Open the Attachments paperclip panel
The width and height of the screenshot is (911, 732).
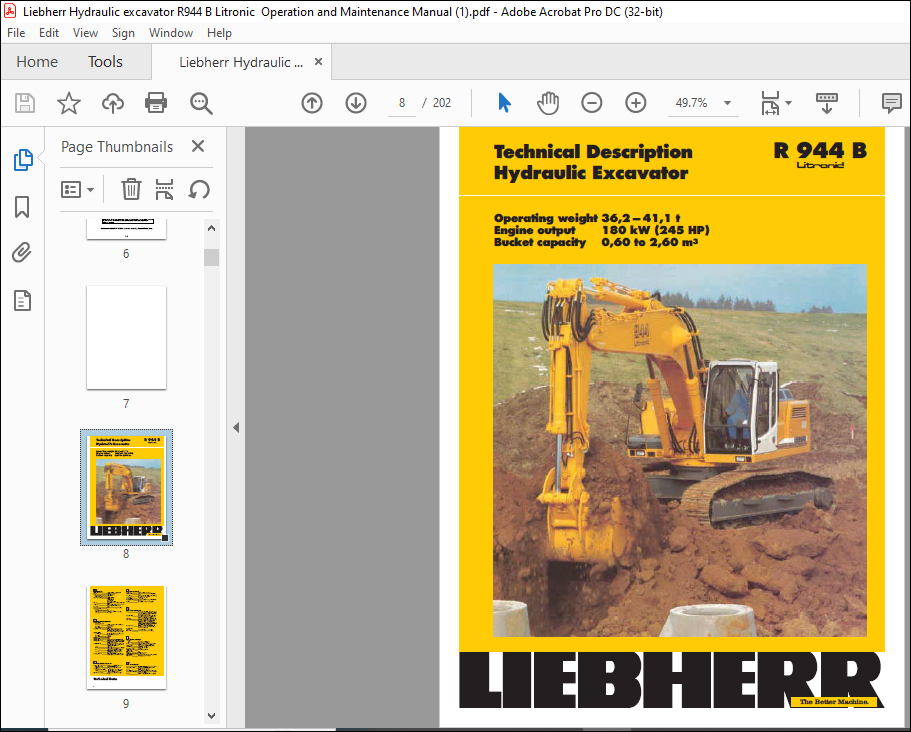(22, 253)
